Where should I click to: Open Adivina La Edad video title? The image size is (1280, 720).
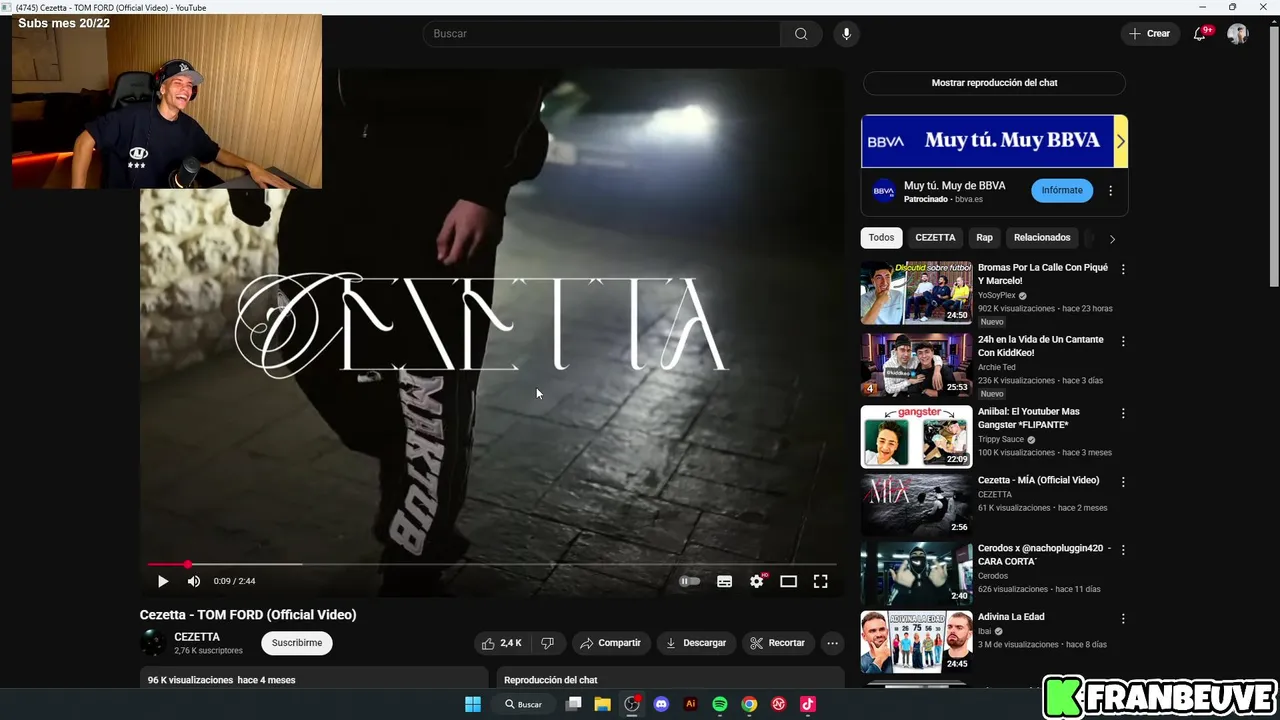pos(1011,617)
